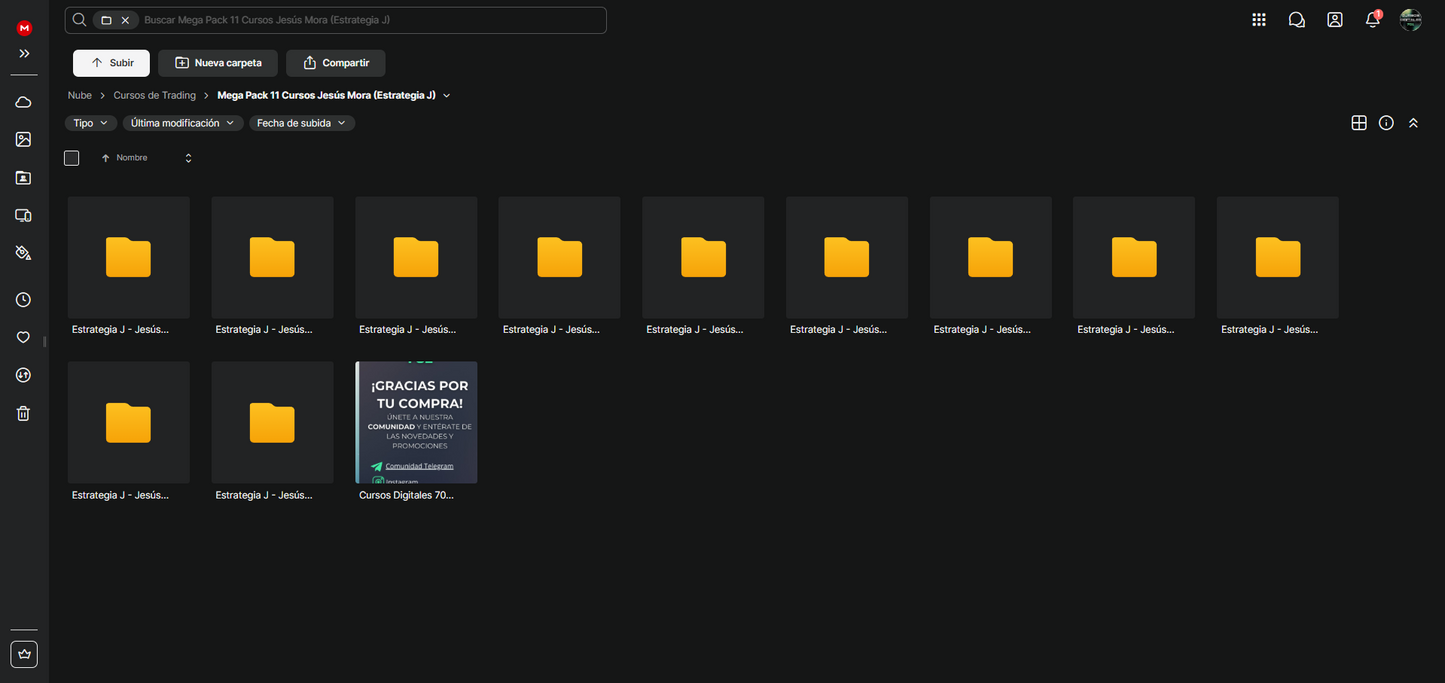The image size is (1445, 683).
Task: Open Recents clock icon in sidebar
Action: 23,300
